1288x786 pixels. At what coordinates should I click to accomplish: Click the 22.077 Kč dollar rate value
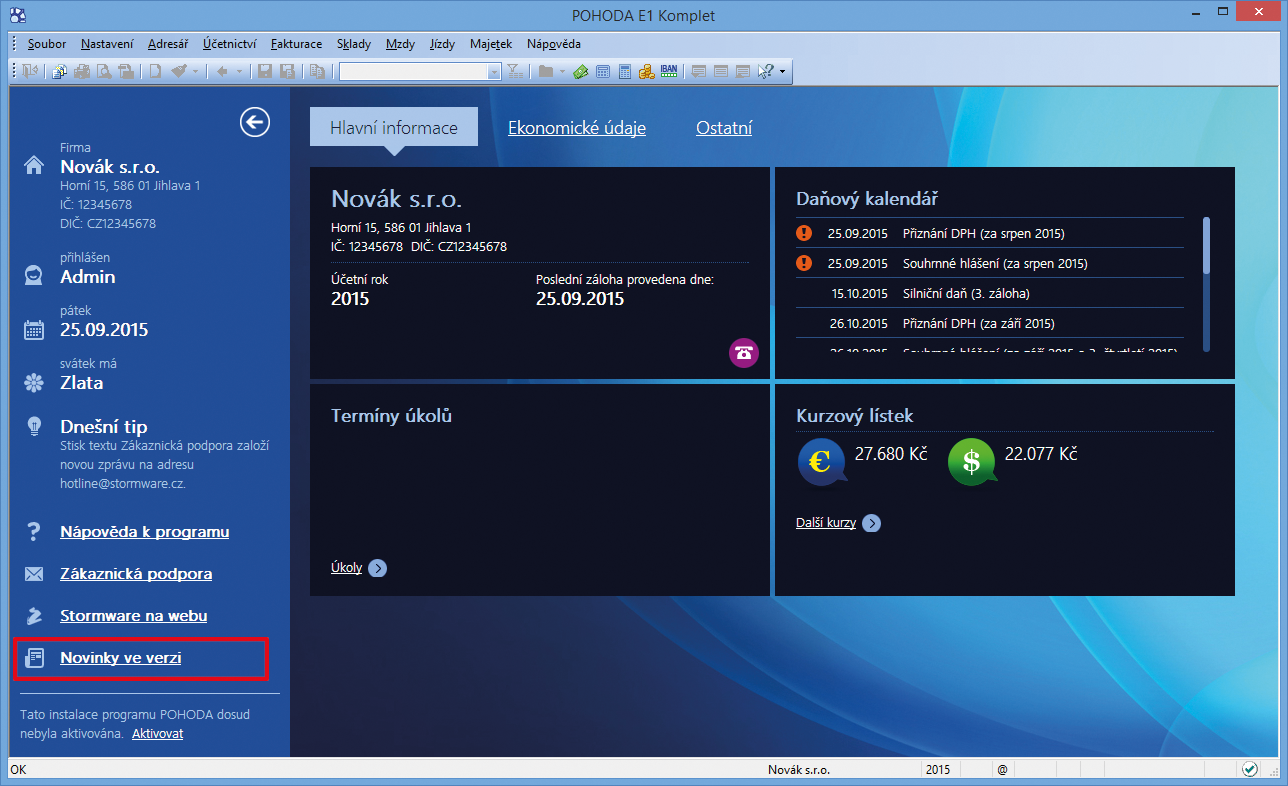tap(1041, 454)
